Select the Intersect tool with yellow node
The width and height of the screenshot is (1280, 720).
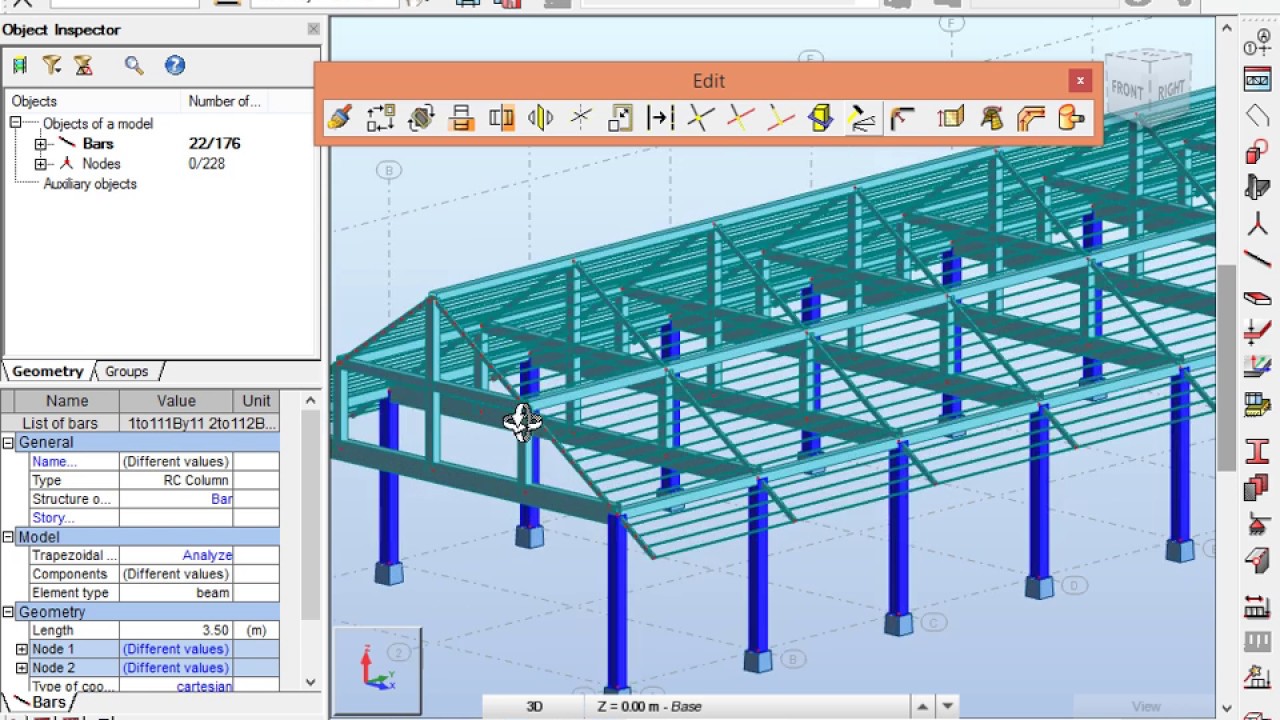700,118
